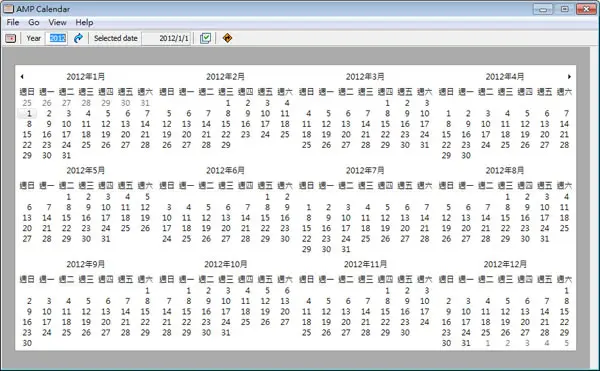The width and height of the screenshot is (600, 371).
Task: Select day 31 in July 2012
Action: 346,249
